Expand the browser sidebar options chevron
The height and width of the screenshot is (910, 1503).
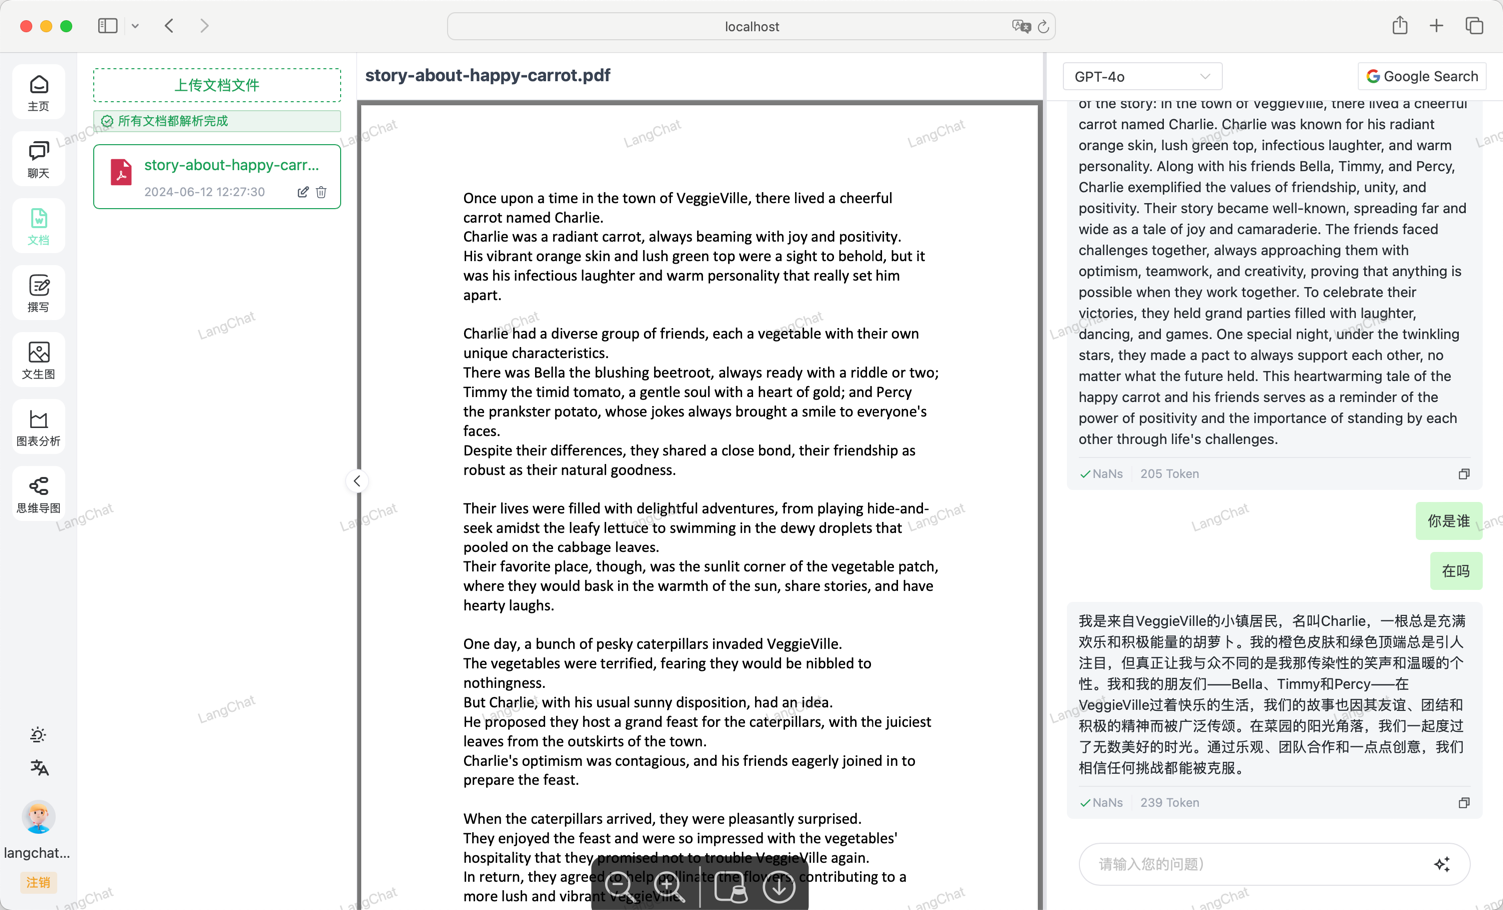point(135,26)
